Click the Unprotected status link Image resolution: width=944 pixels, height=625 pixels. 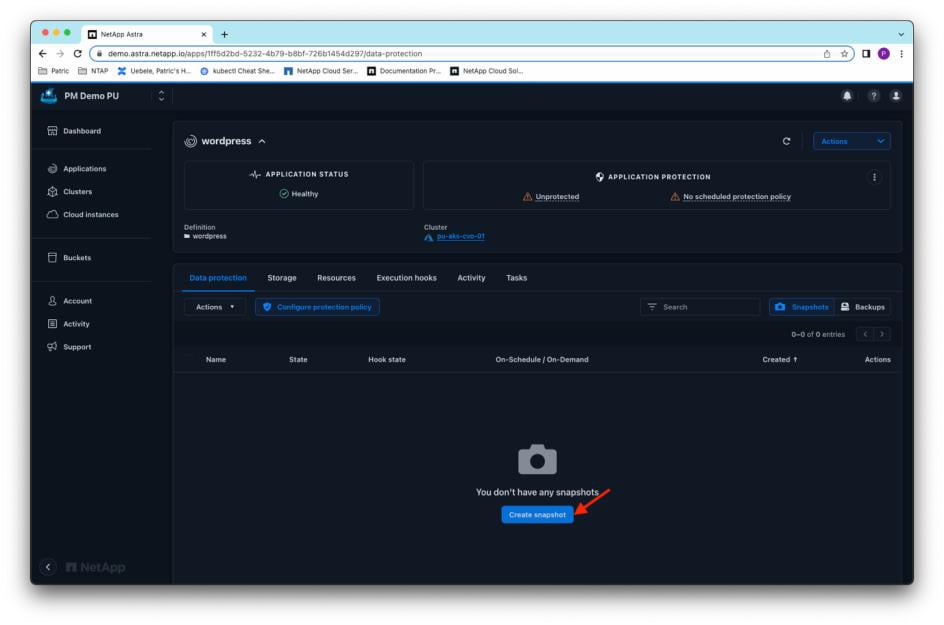557,197
